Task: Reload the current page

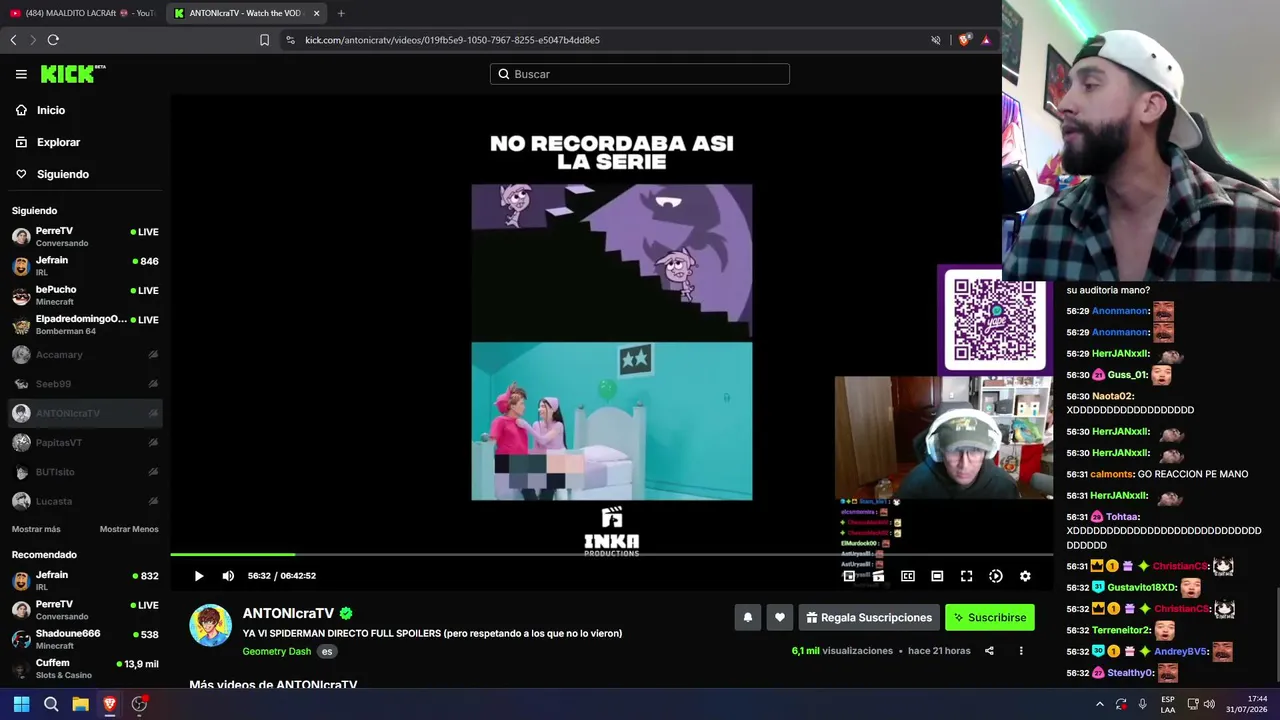Action: tap(53, 40)
